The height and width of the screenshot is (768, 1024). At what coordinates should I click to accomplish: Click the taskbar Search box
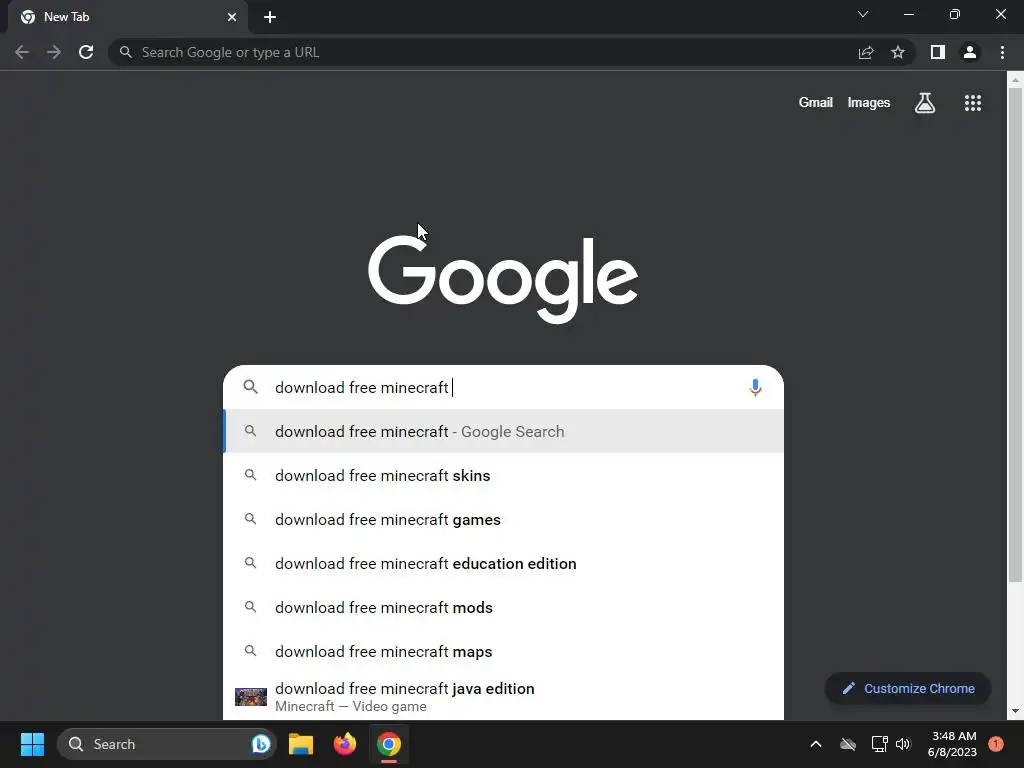[167, 744]
